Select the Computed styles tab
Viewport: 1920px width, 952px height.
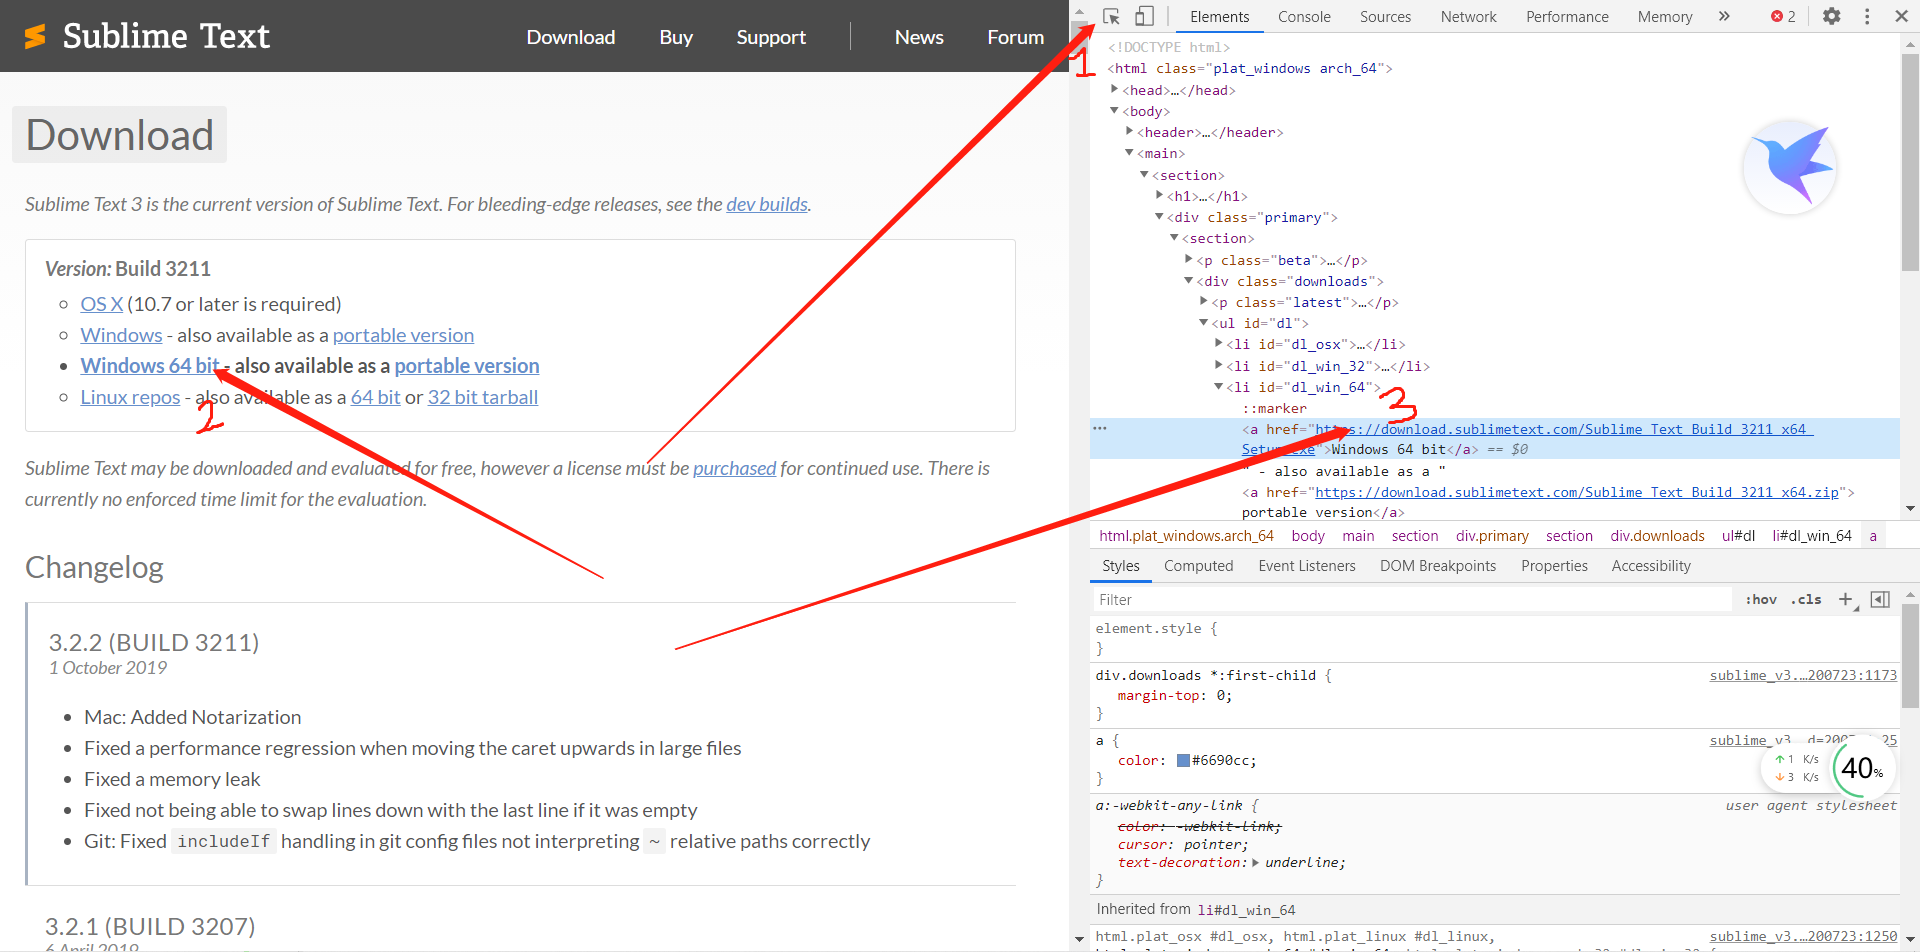point(1198,566)
